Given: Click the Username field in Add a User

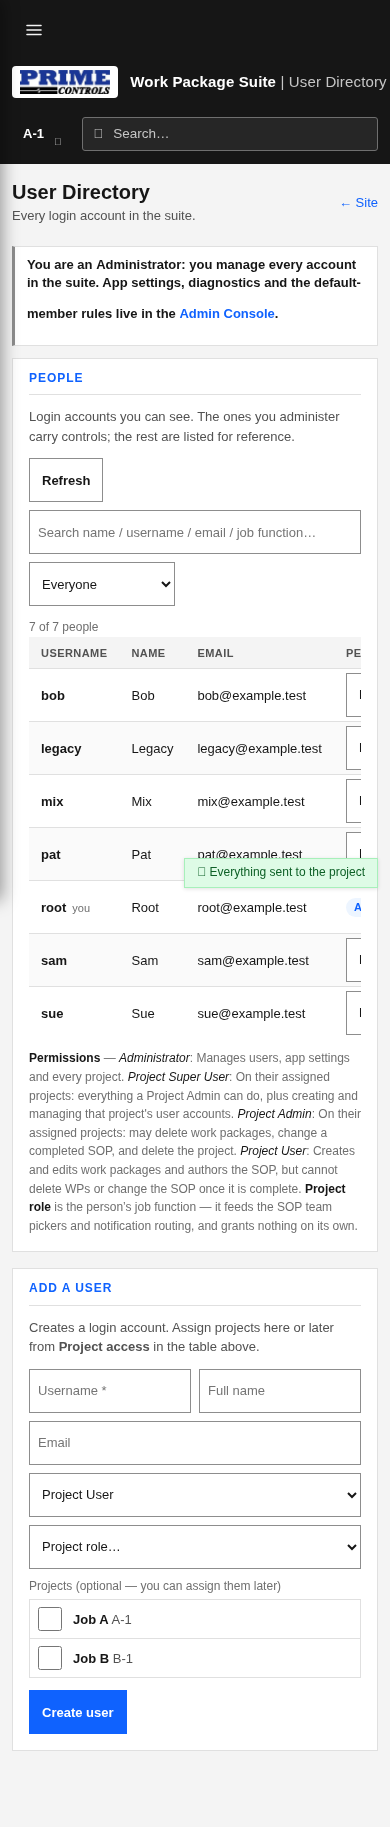Looking at the screenshot, I should 110,1391.
